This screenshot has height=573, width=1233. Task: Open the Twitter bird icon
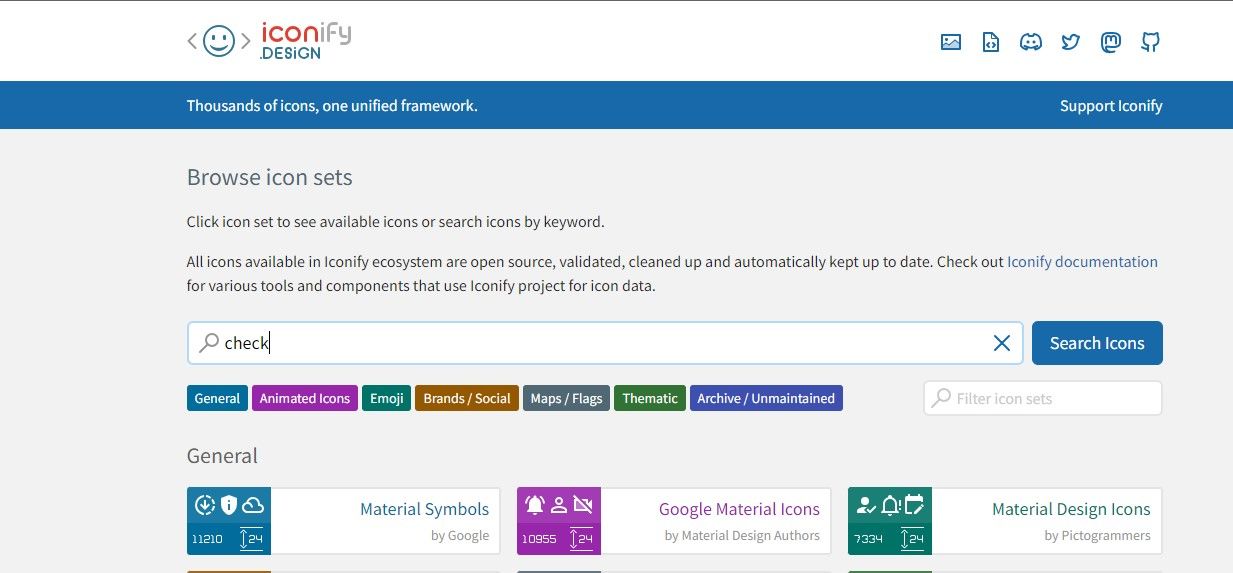(1071, 42)
